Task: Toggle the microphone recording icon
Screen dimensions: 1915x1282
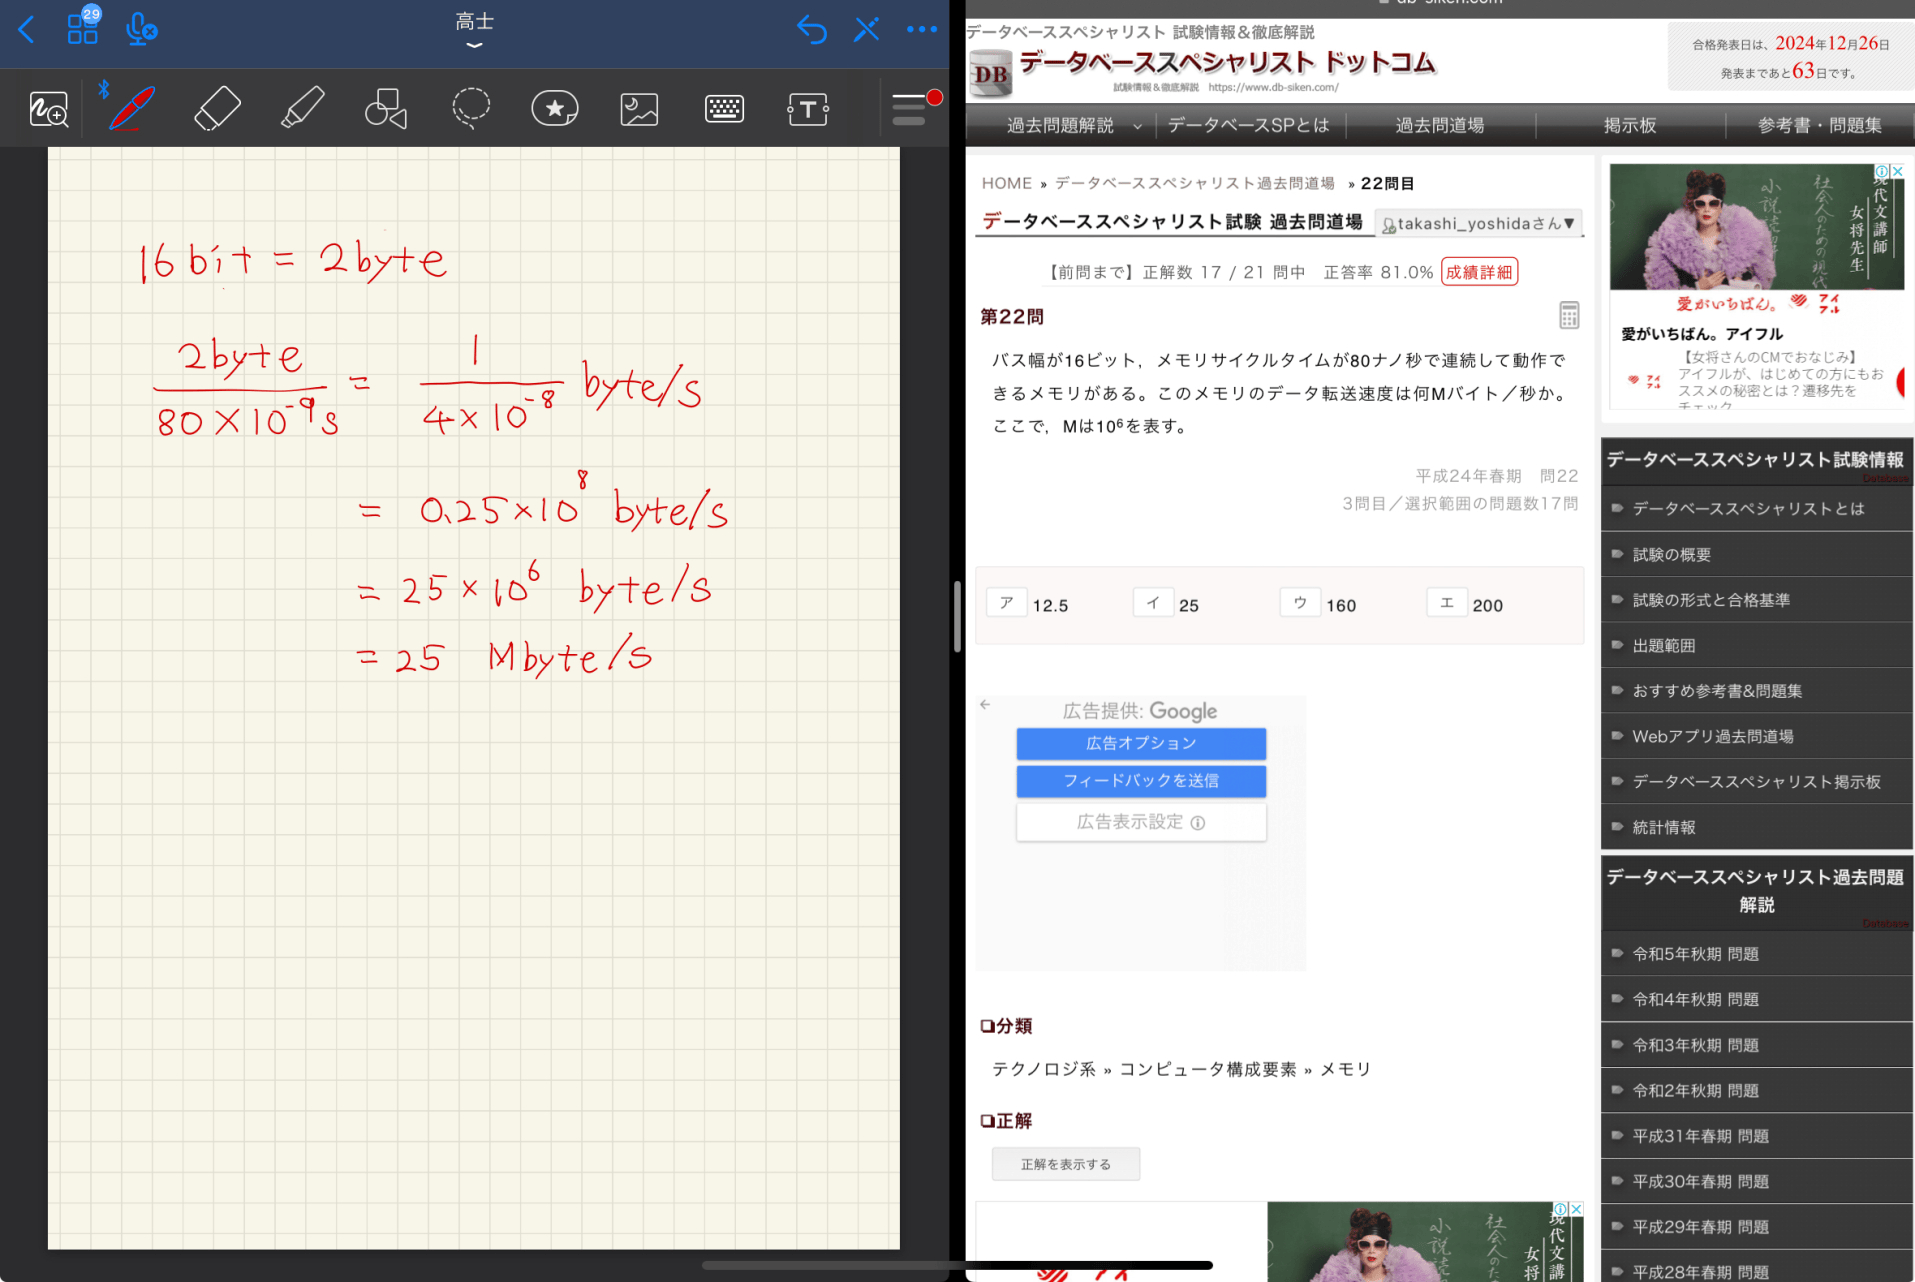Action: pos(141,30)
